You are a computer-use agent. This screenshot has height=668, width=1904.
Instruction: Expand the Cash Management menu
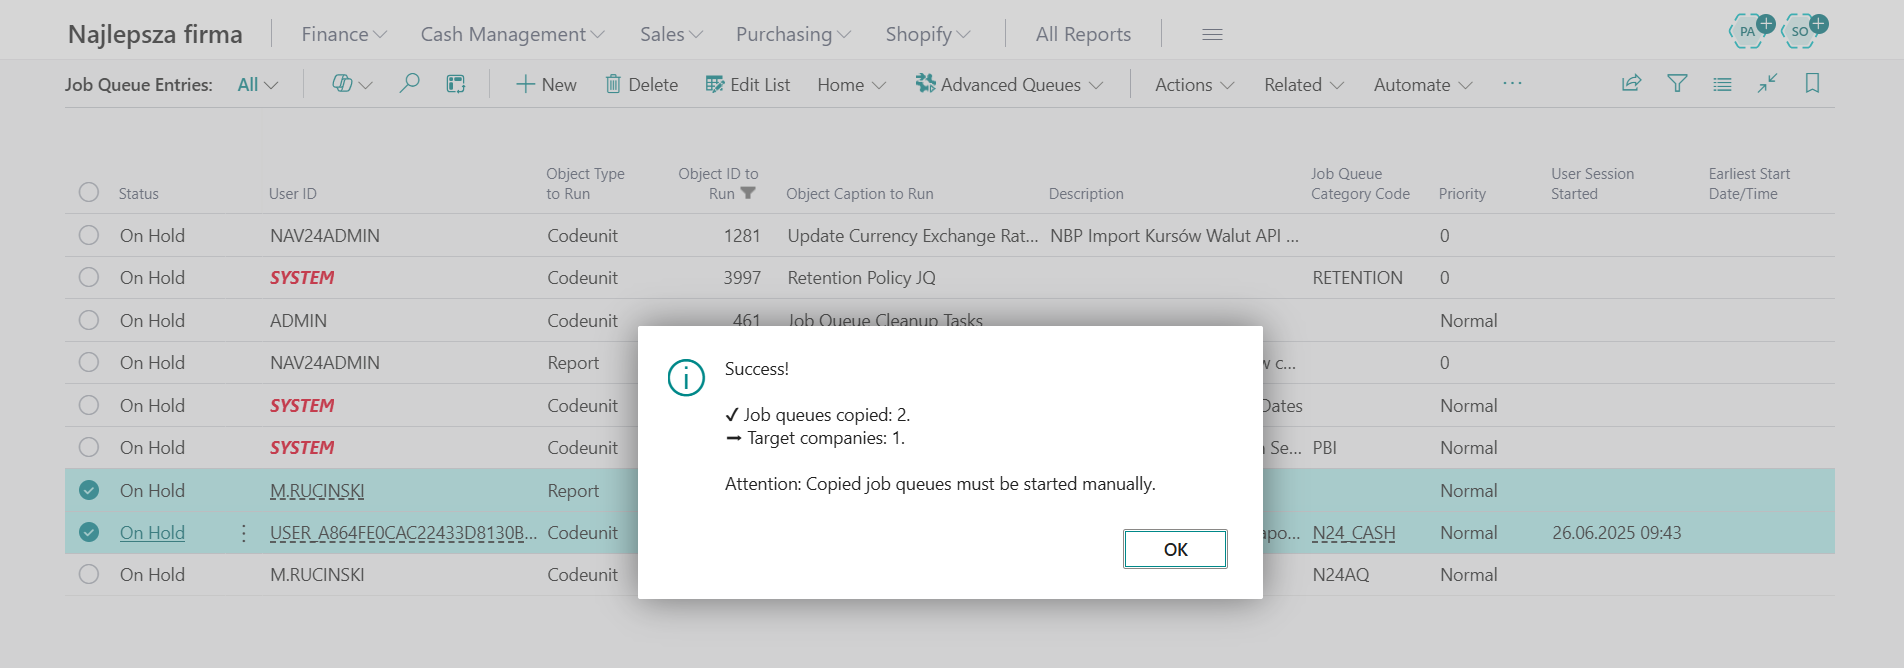tap(512, 34)
